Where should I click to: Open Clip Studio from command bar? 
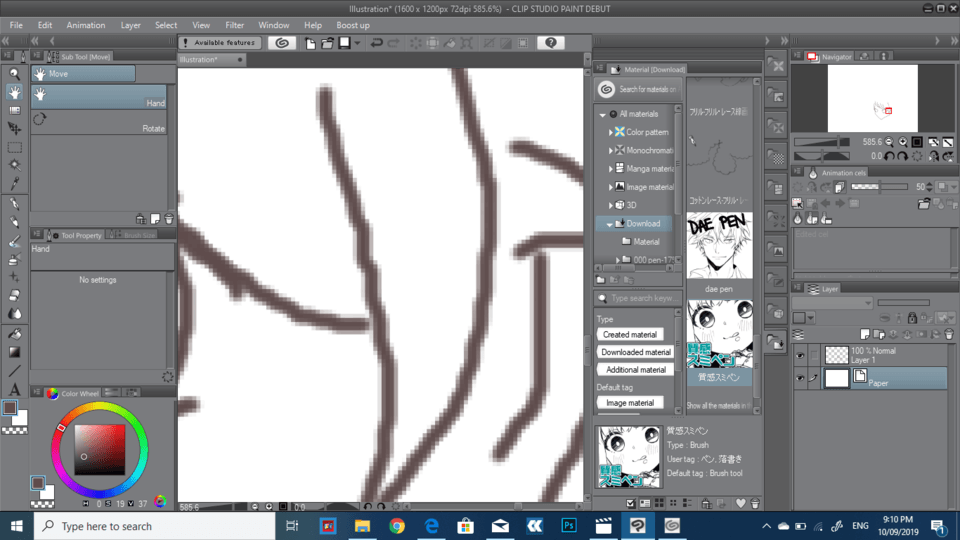[282, 43]
